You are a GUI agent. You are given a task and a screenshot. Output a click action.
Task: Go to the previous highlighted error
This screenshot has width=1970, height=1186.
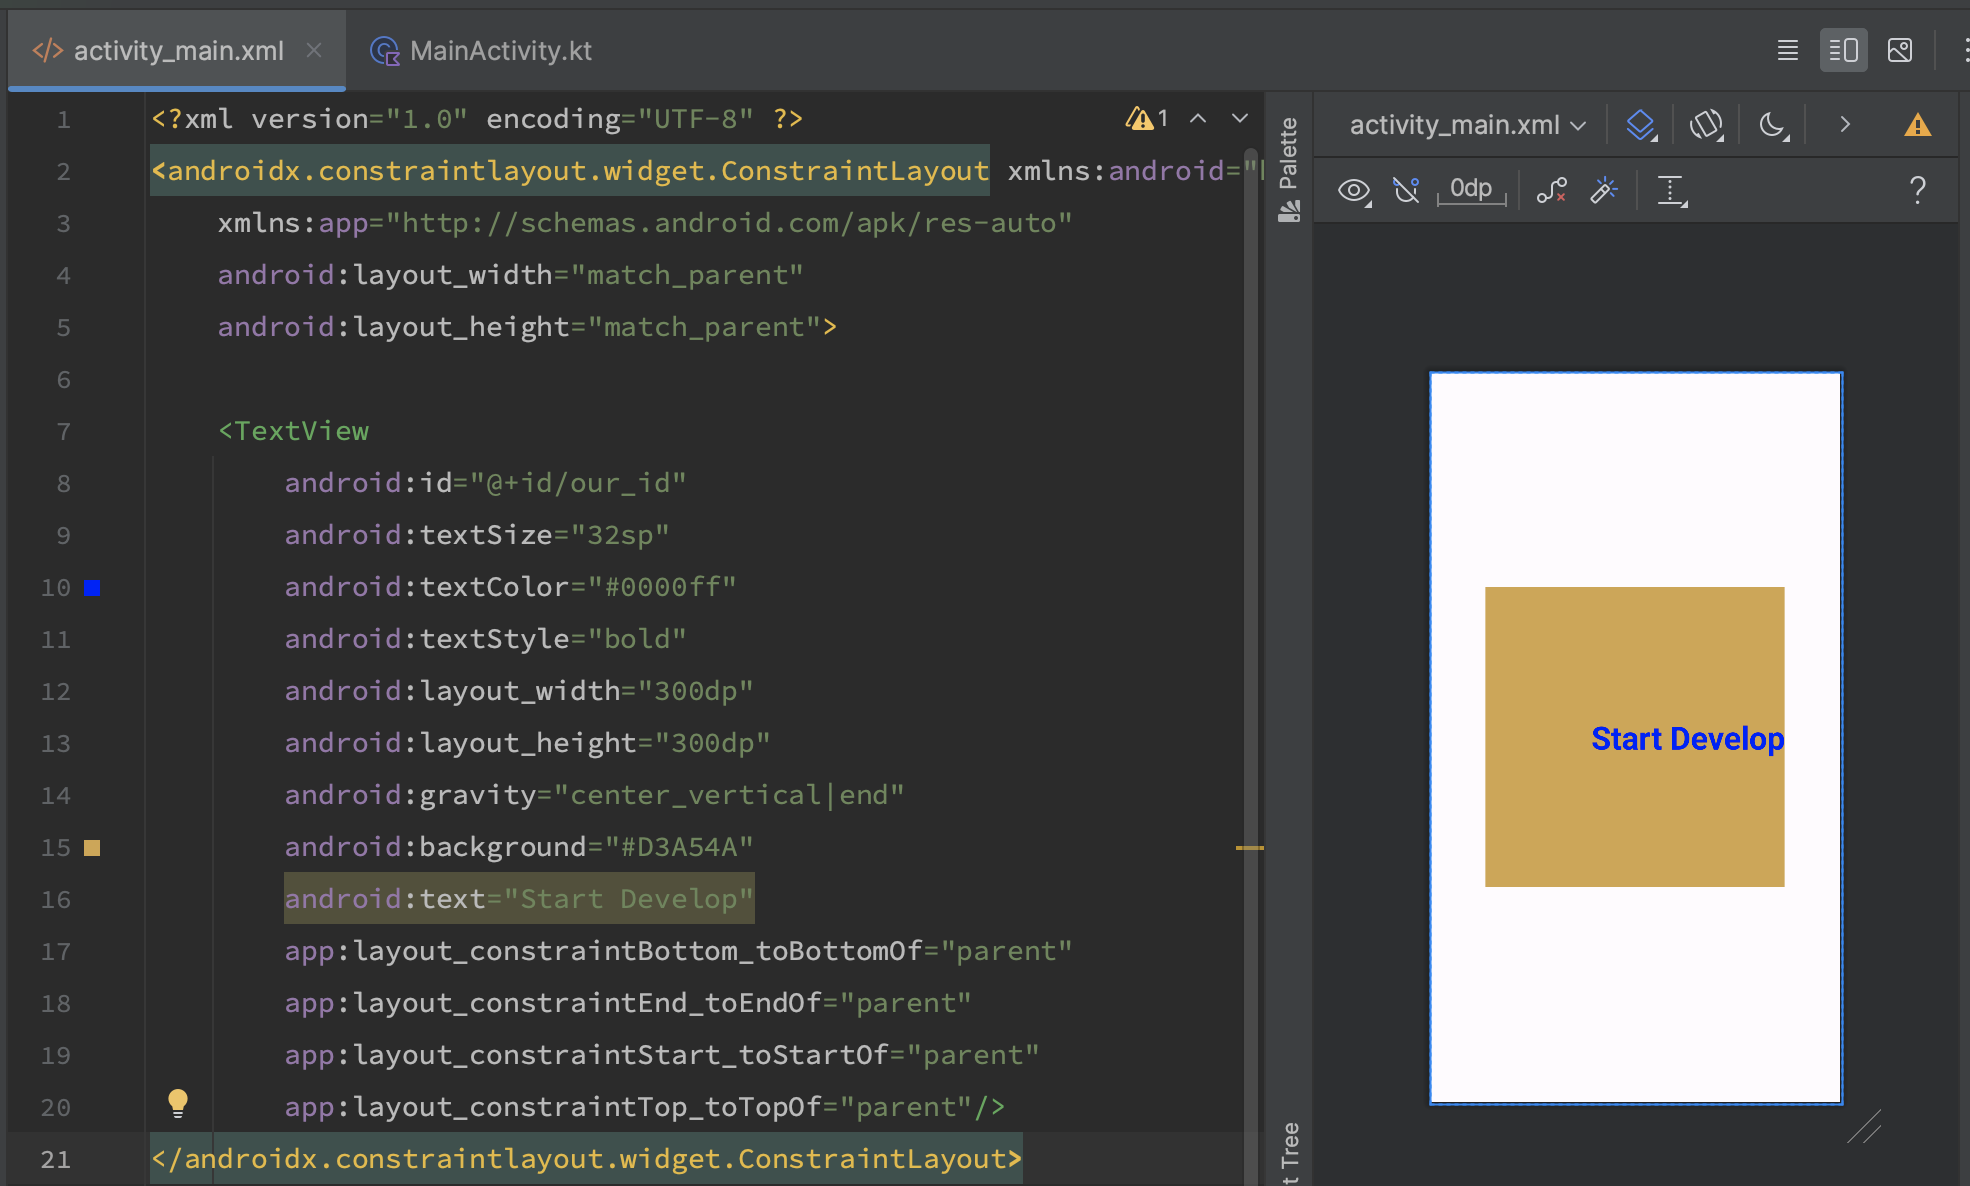(x=1198, y=119)
